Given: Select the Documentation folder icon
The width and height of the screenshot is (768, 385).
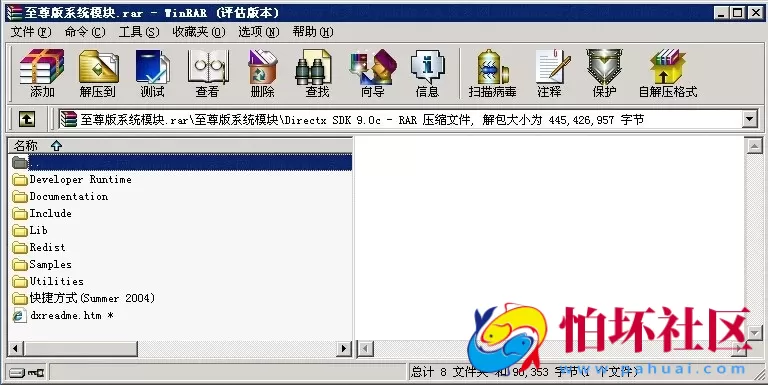Looking at the screenshot, I should pos(20,197).
